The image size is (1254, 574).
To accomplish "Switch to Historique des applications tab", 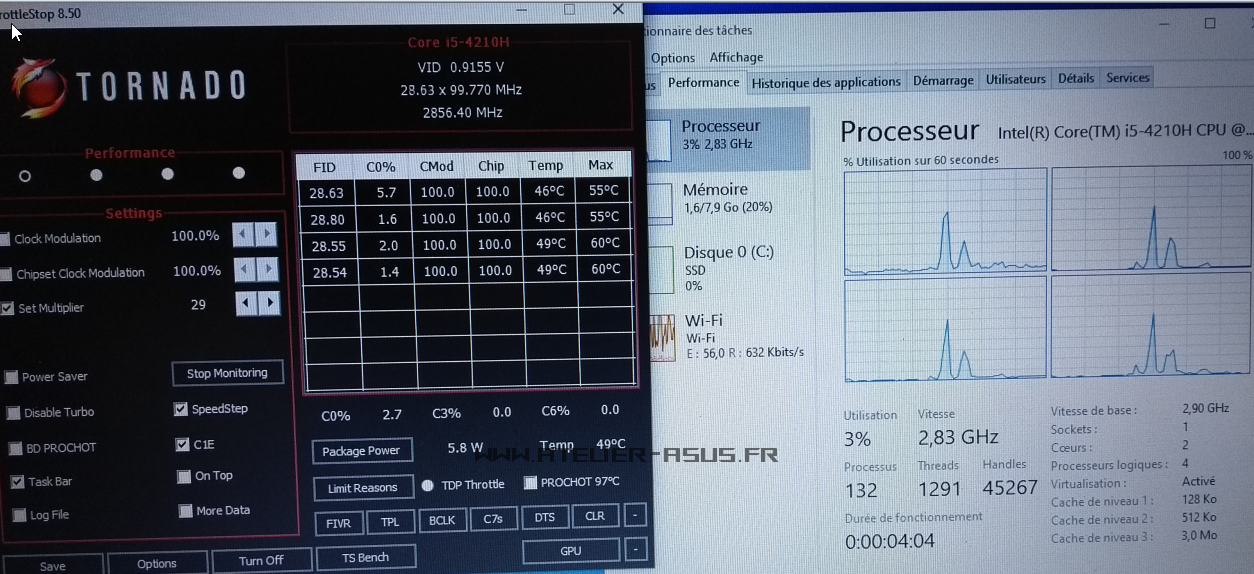I will (826, 82).
